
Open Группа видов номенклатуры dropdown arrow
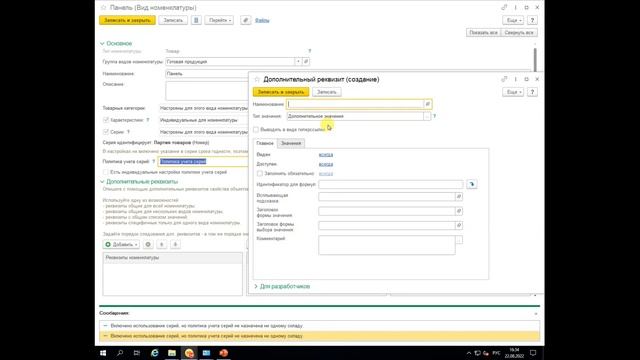click(298, 61)
